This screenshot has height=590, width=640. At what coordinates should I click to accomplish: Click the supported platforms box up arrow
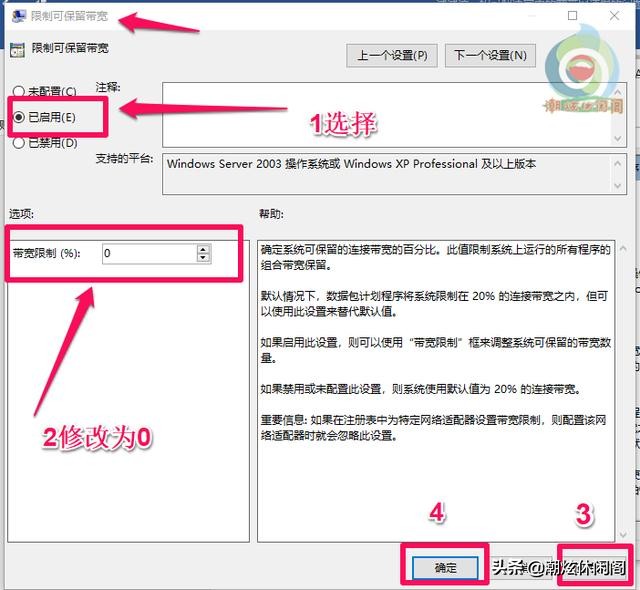coord(618,163)
